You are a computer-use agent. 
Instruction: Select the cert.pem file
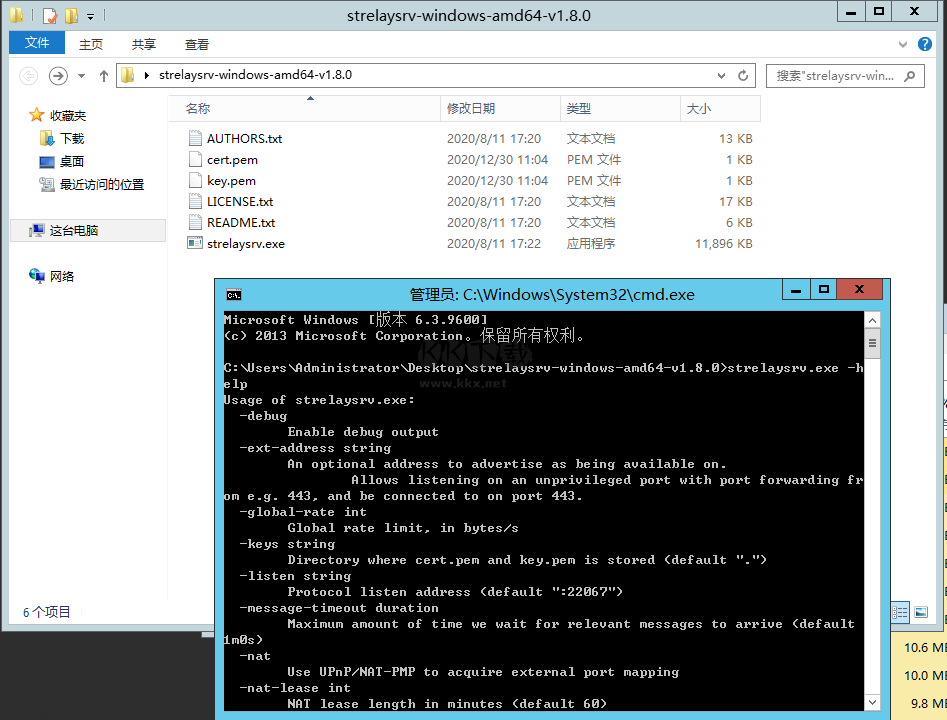pyautogui.click(x=232, y=160)
